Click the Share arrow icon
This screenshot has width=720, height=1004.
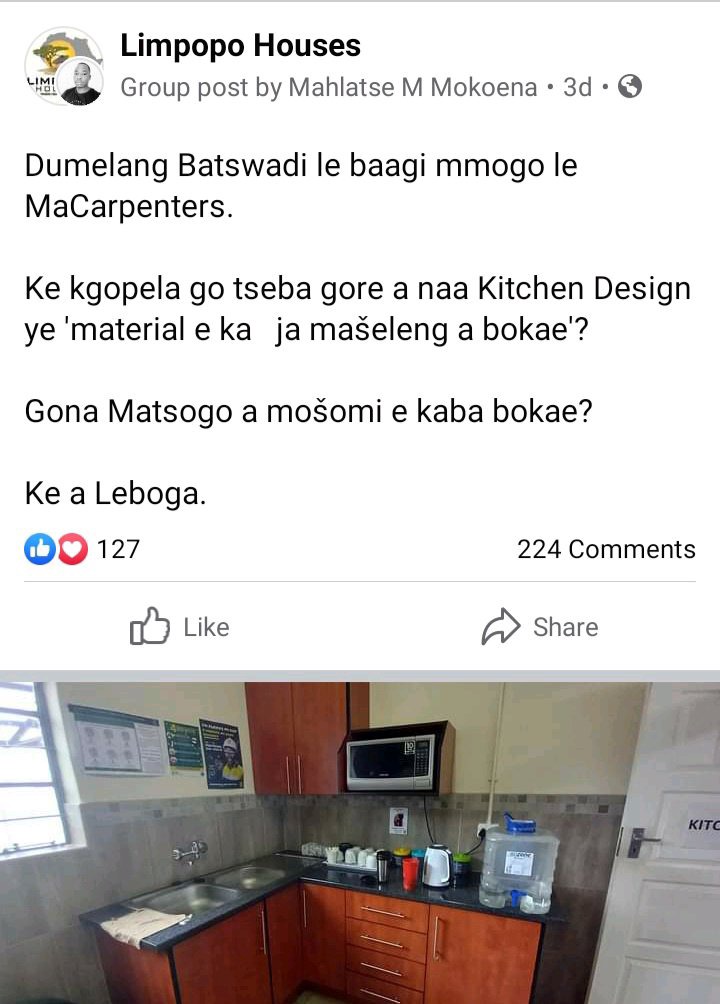tap(500, 626)
